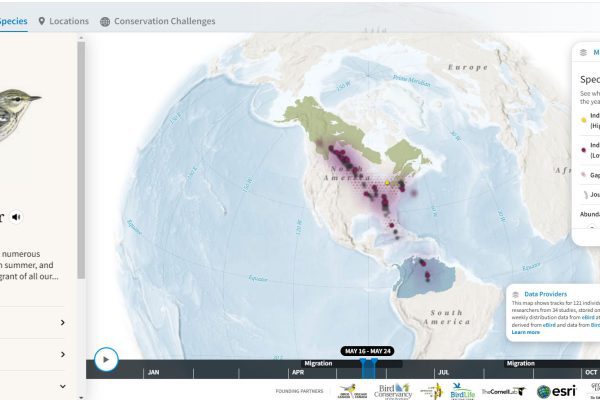This screenshot has height=400, width=600.
Task: Click the map layers panel icon
Action: point(583,52)
